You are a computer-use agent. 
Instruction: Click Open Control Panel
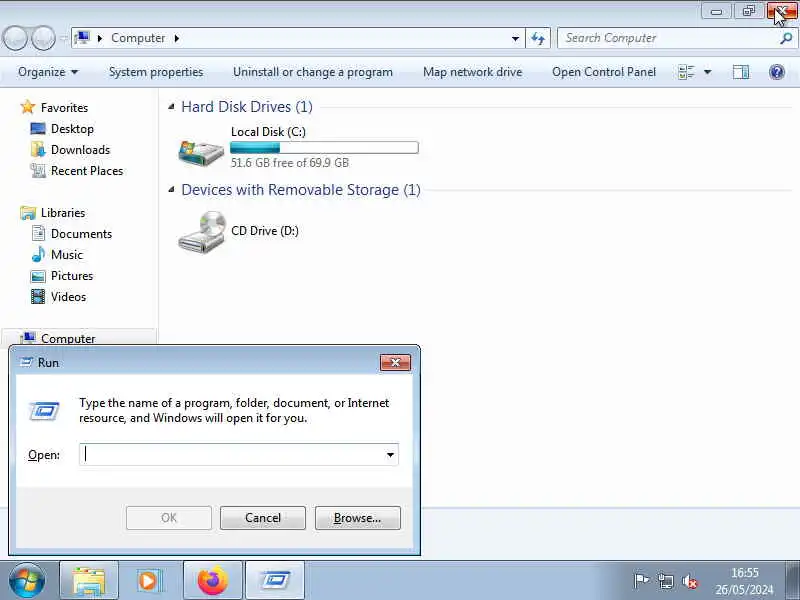click(604, 72)
